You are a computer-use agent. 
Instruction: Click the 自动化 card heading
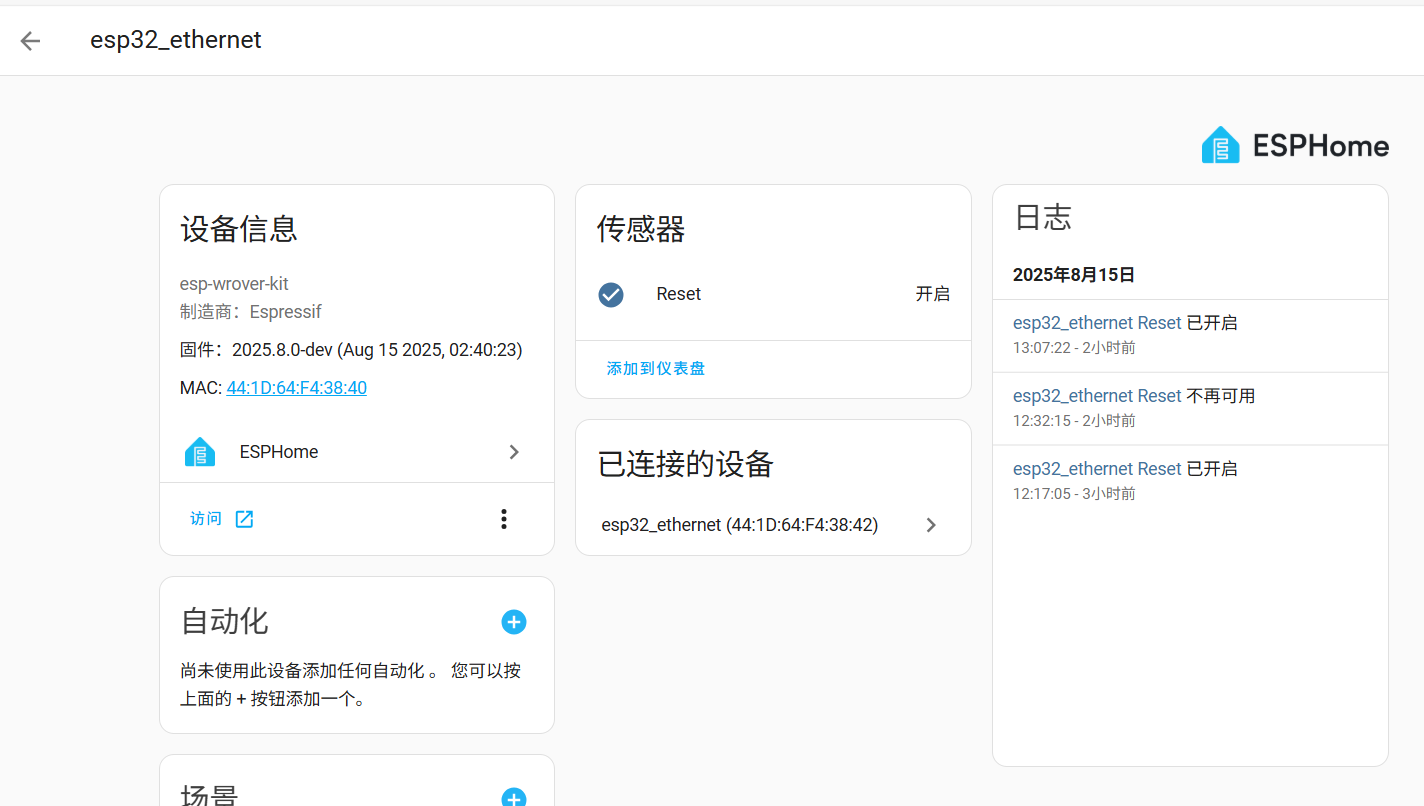coord(224,621)
